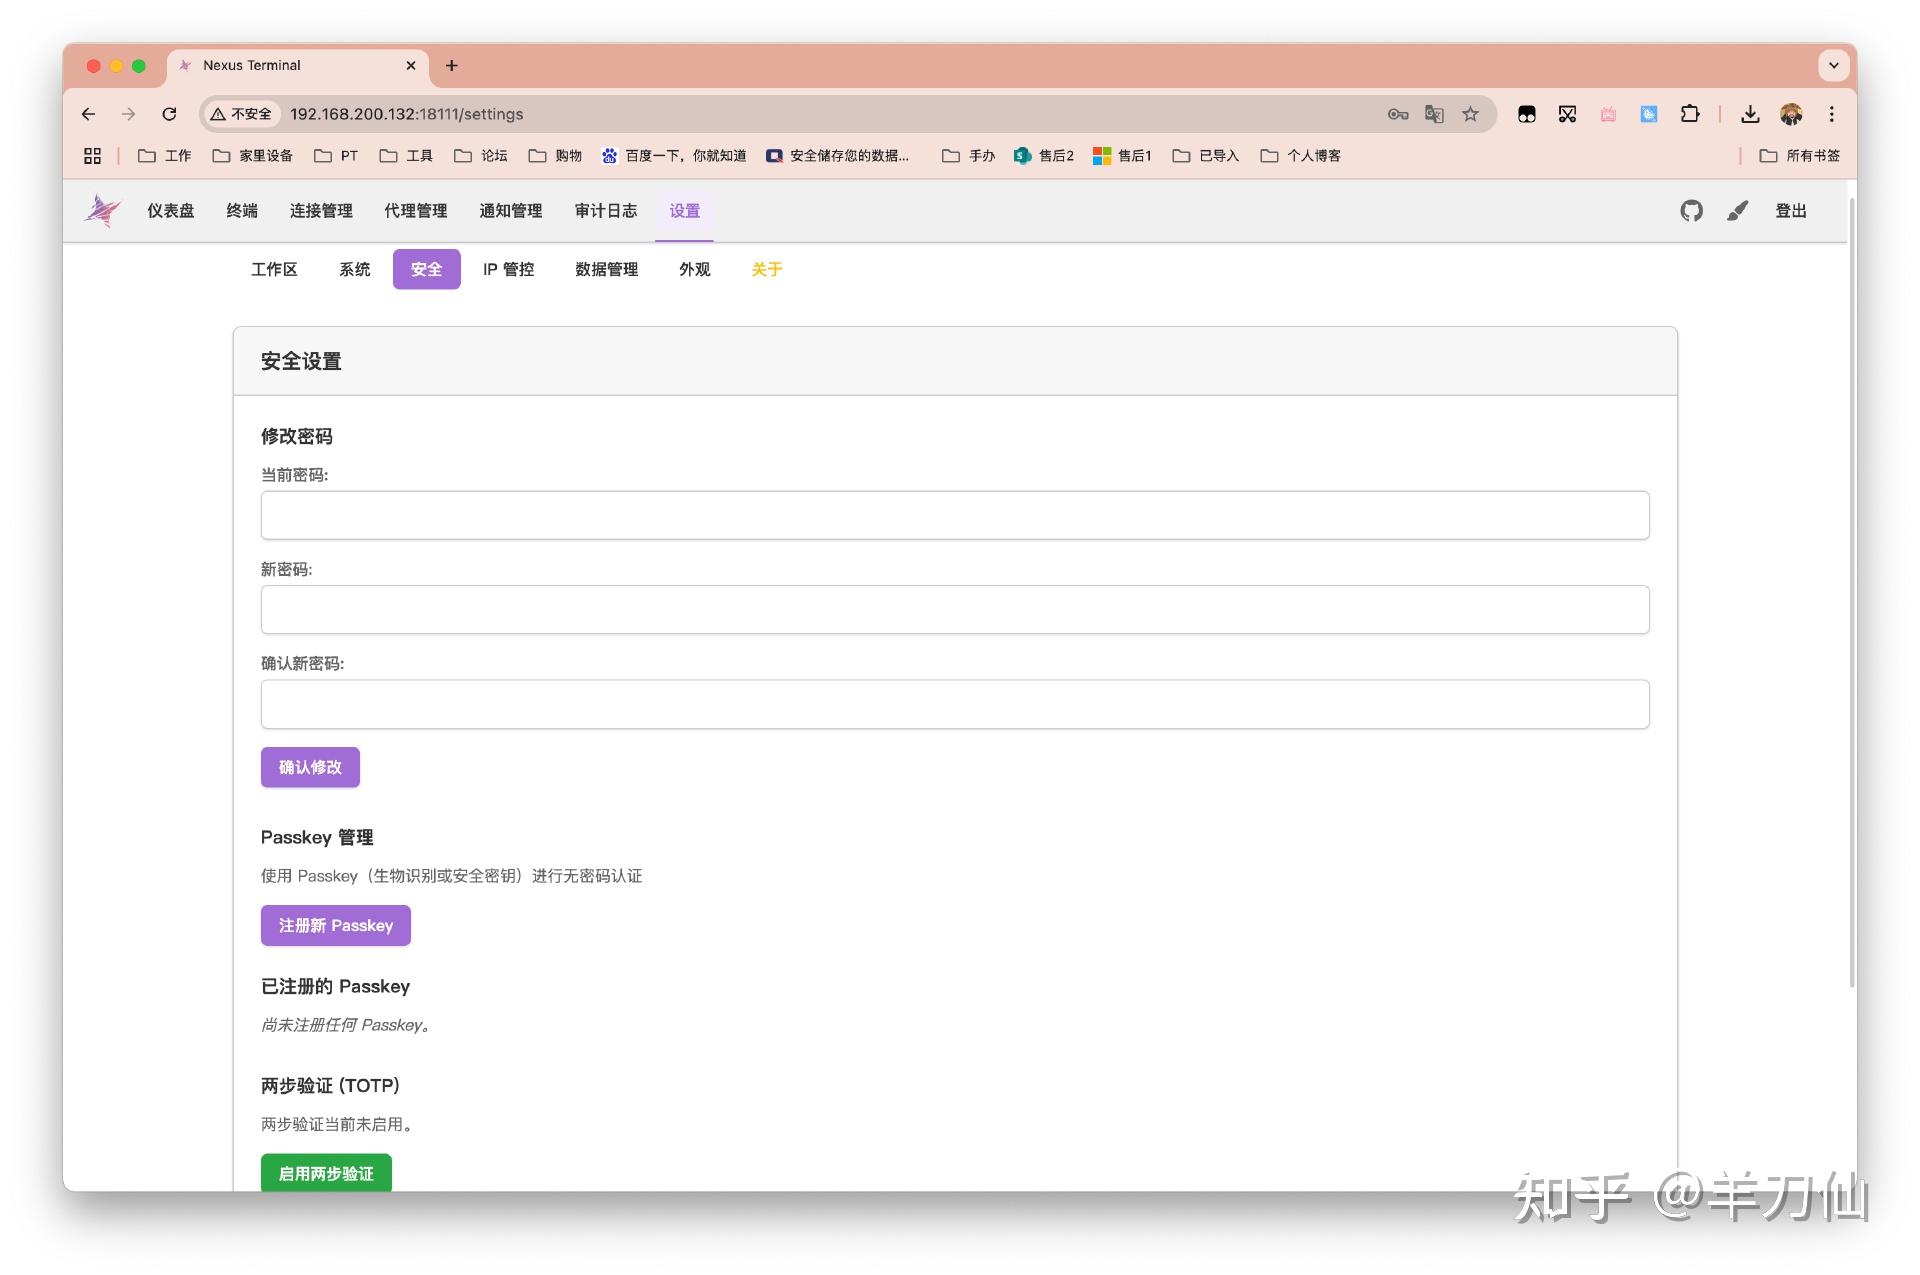
Task: Click the password key icon in address bar
Action: click(x=1397, y=114)
